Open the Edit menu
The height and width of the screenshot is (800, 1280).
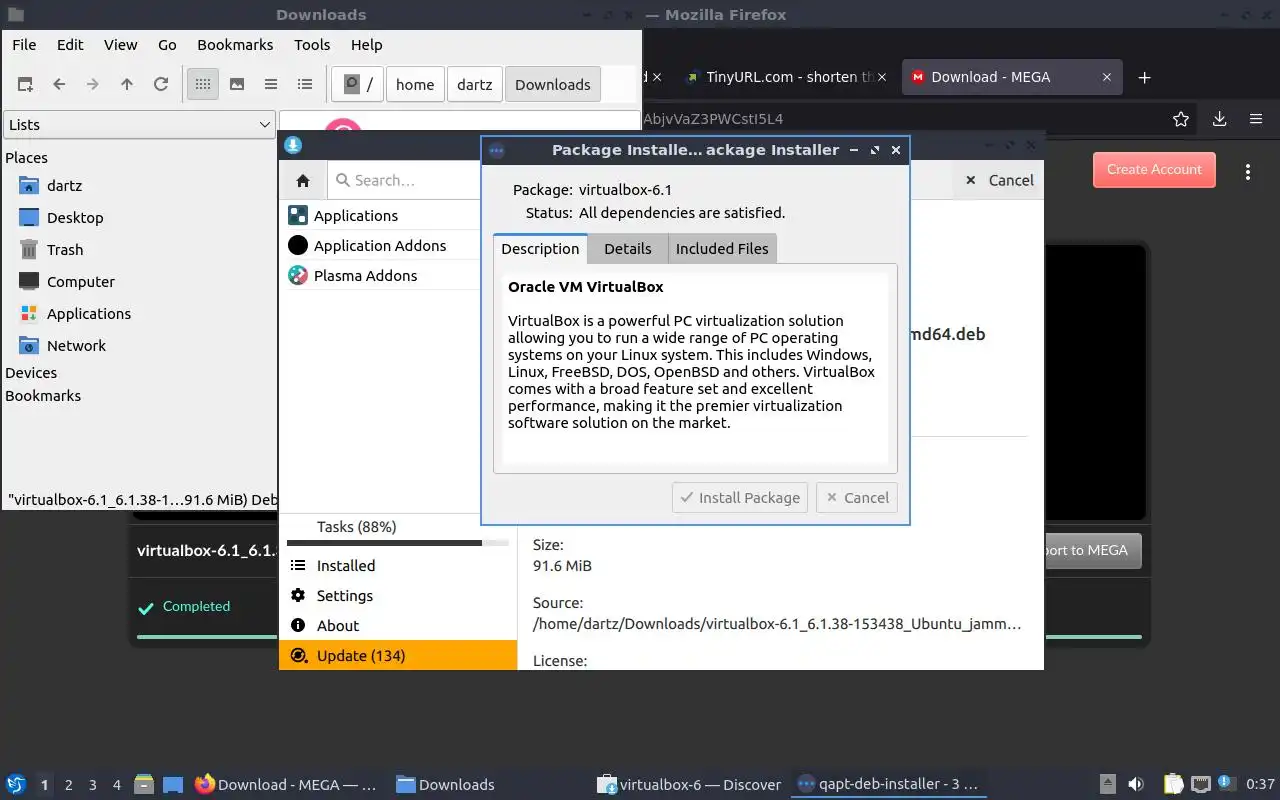pyautogui.click(x=70, y=45)
